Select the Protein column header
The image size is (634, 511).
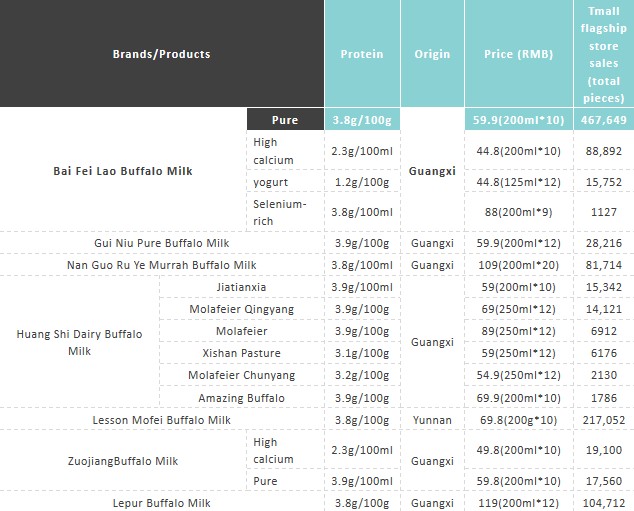click(362, 53)
